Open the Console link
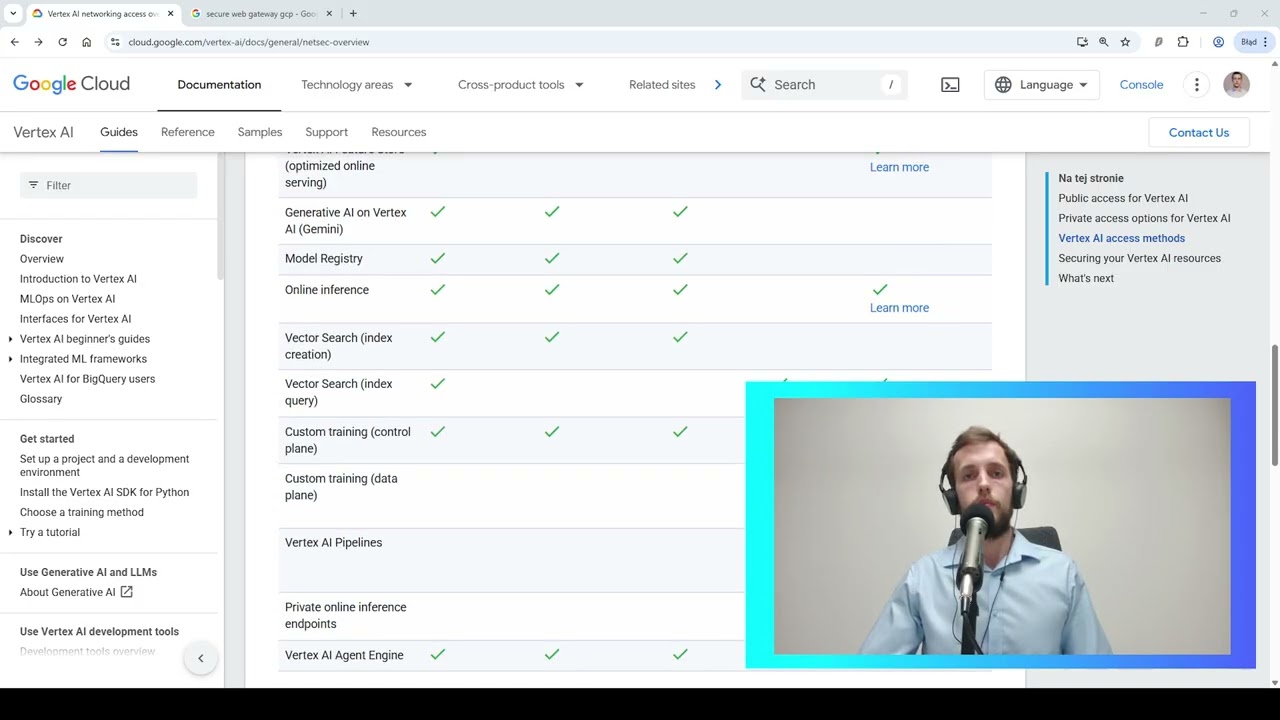Screen dimensions: 1280x720 point(1141,85)
